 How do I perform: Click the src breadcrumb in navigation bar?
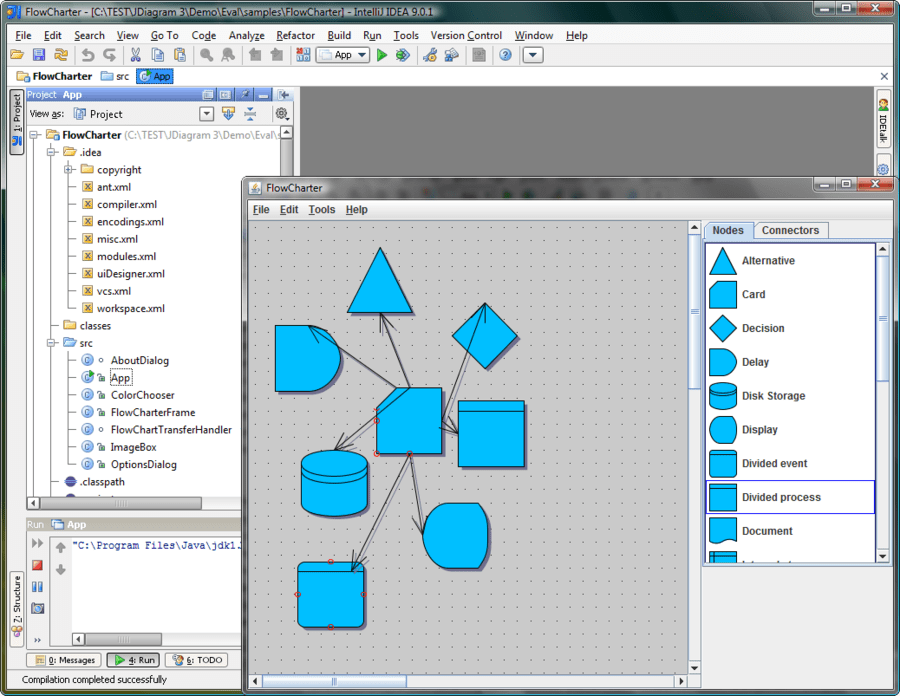[x=115, y=76]
